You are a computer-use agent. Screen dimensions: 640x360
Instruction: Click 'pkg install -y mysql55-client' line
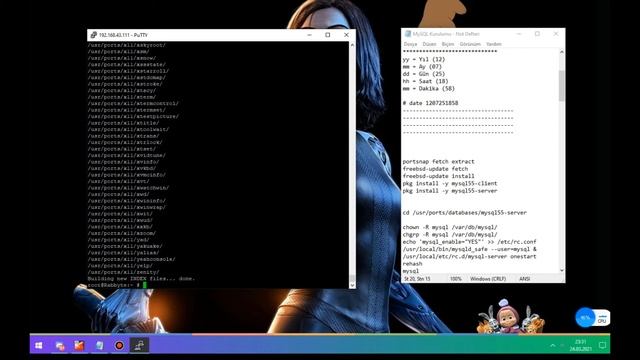450,184
